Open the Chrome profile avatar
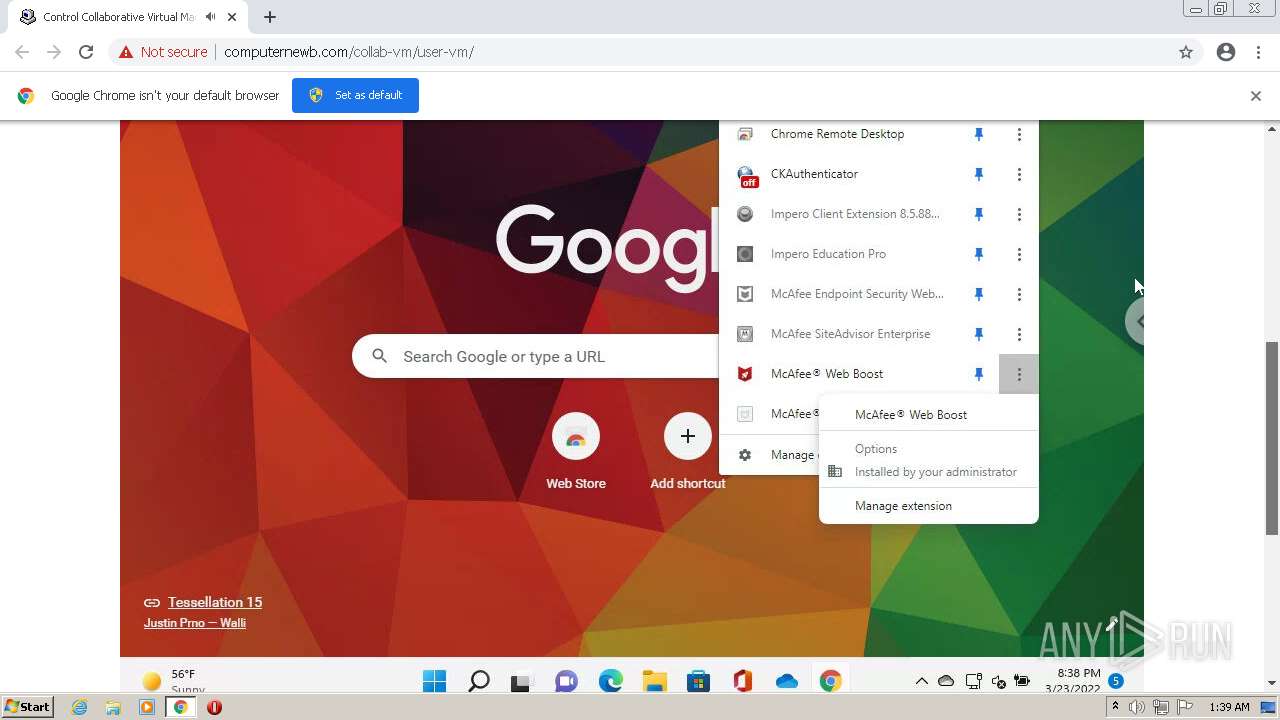The height and width of the screenshot is (720, 1280). 1226,52
